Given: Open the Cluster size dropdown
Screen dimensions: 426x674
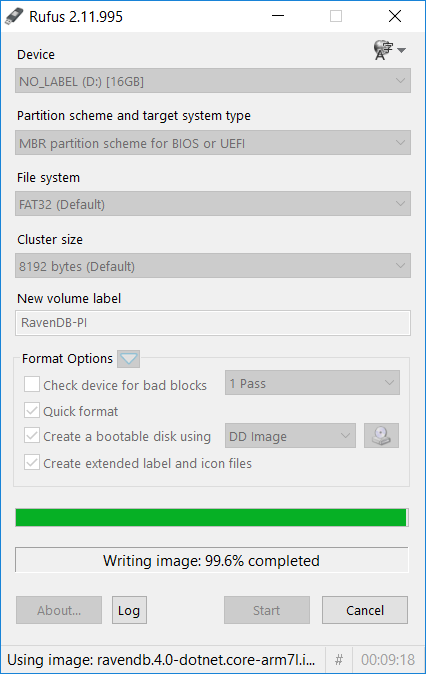Looking at the screenshot, I should (x=213, y=266).
